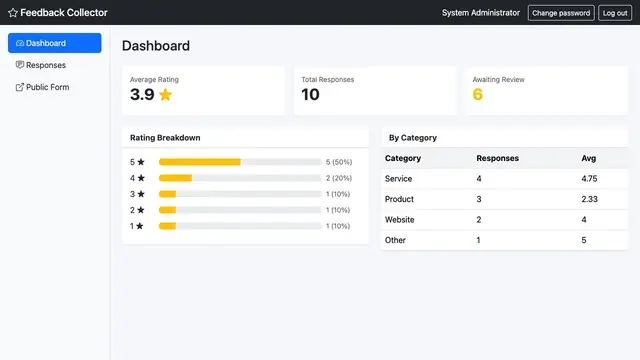This screenshot has height=360, width=640.
Task: Open the Dashboard sidebar item
Action: pos(55,43)
